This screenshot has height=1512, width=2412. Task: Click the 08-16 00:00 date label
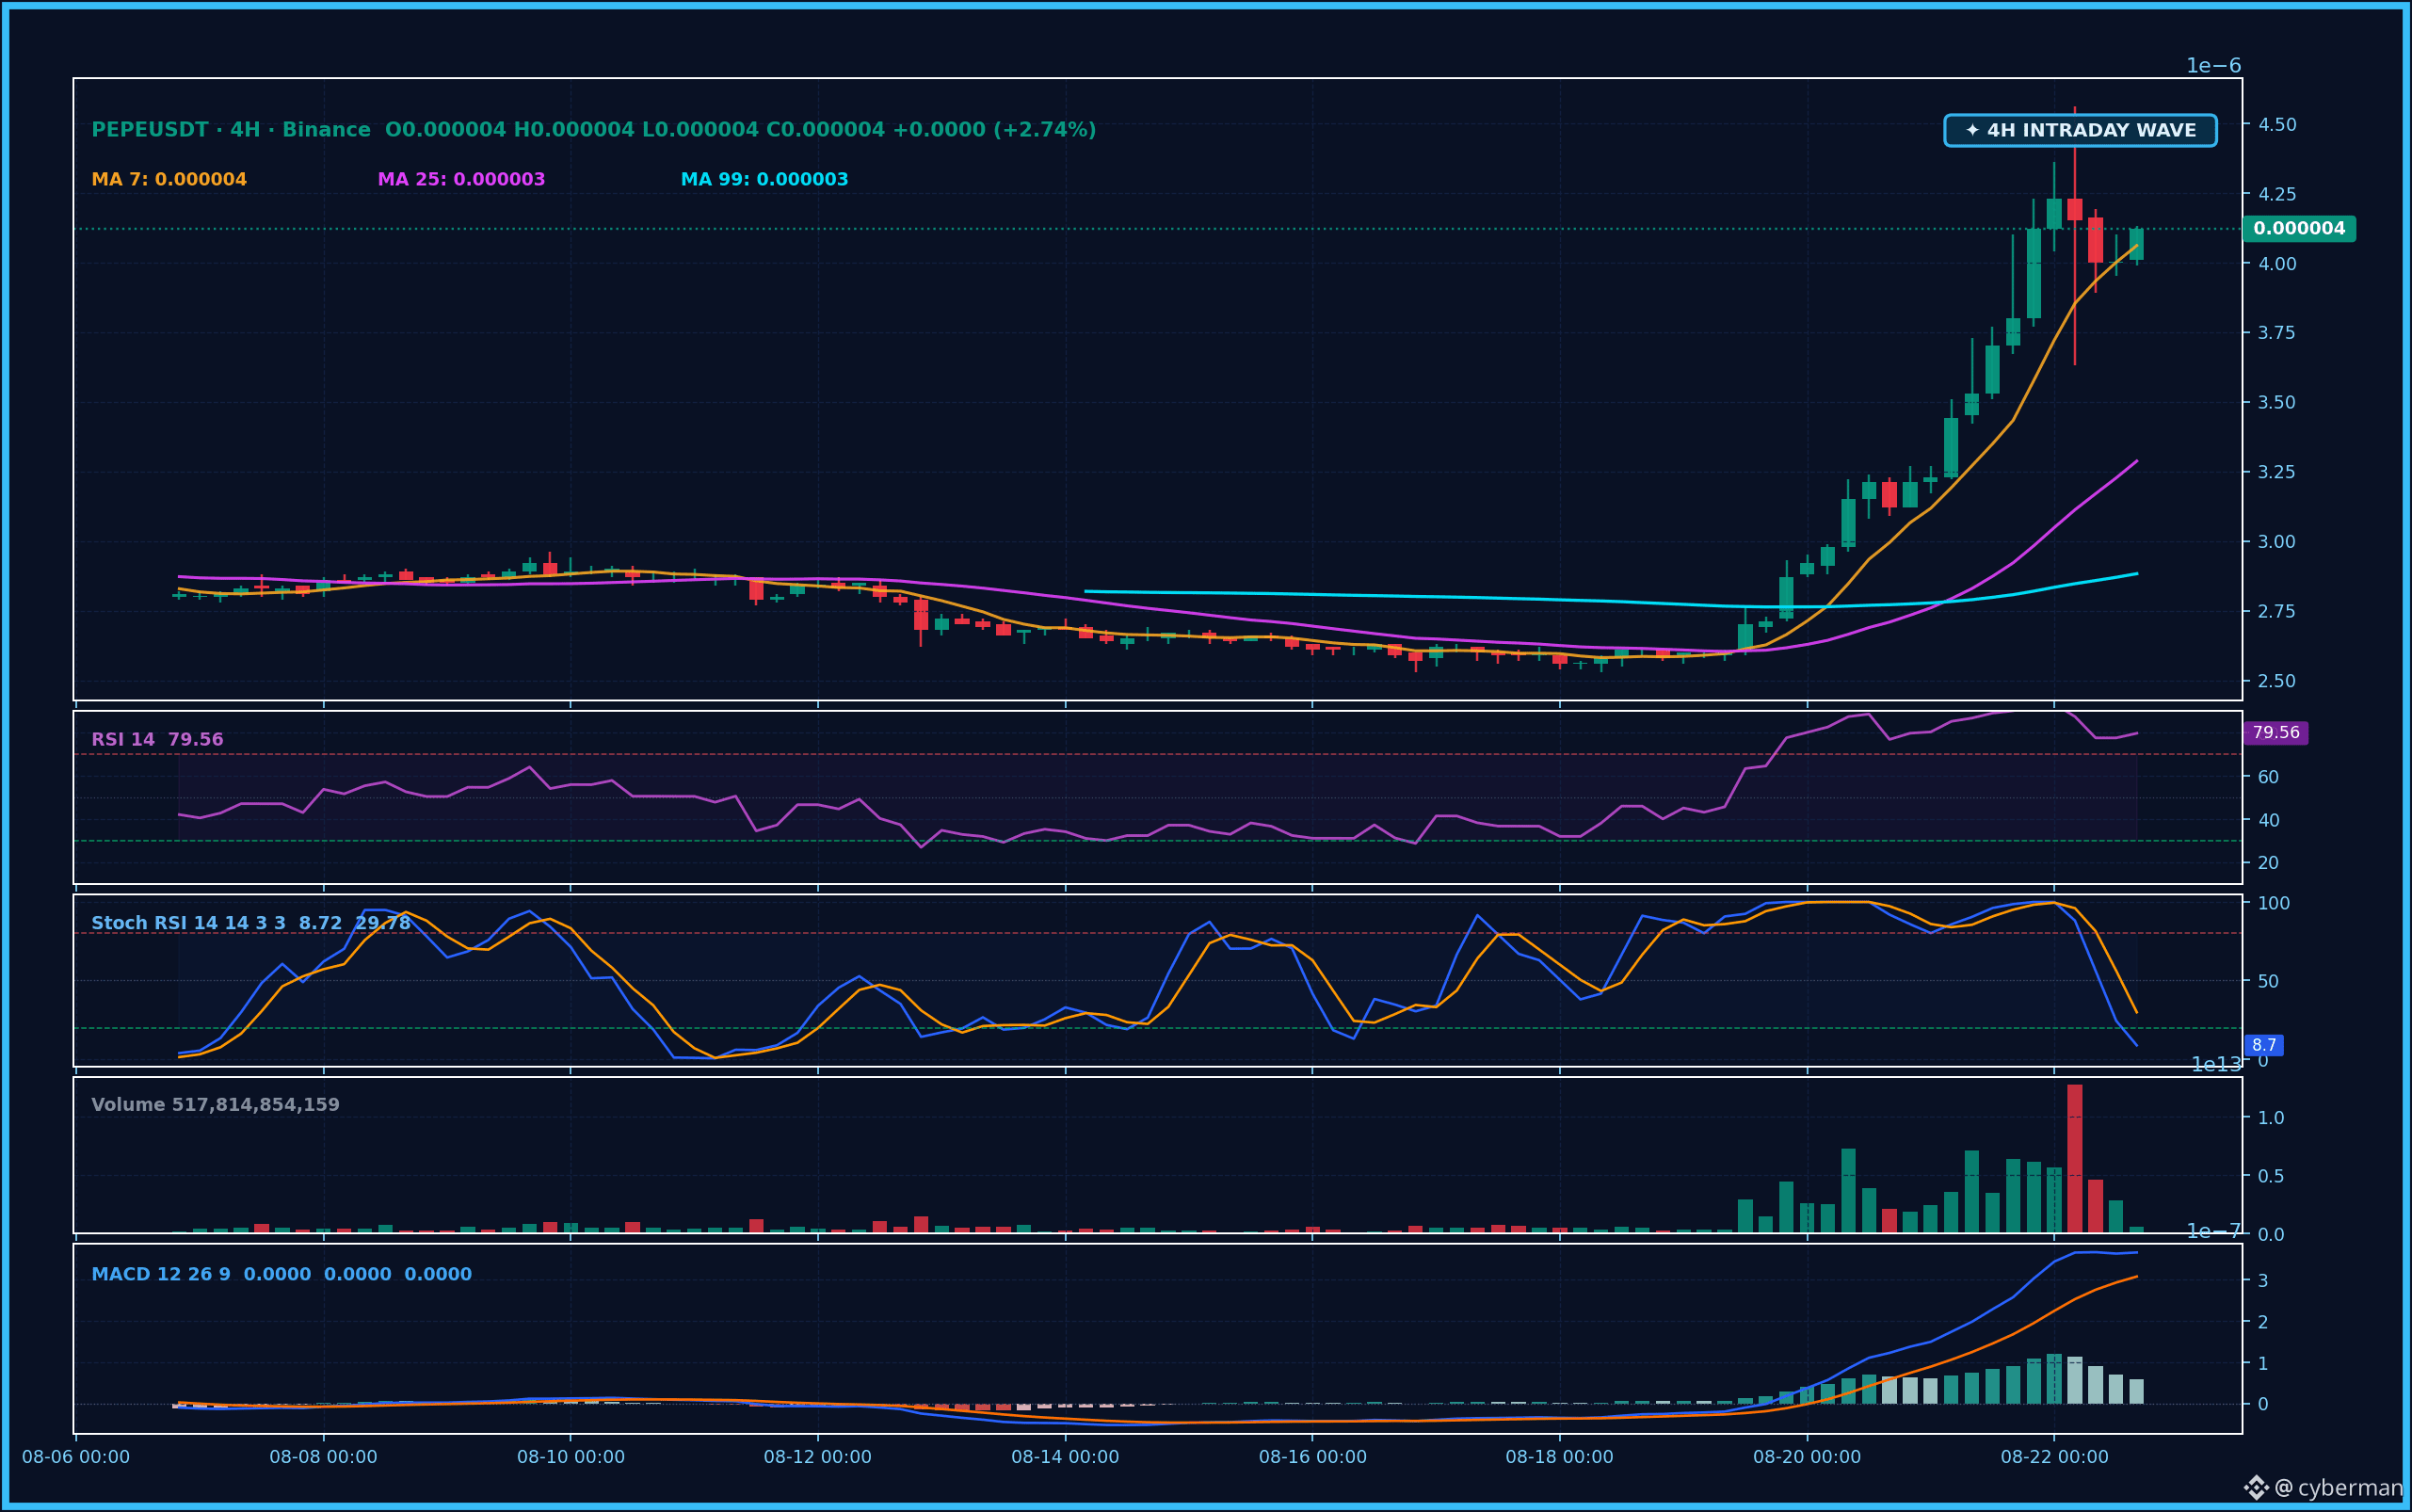1313,1457
